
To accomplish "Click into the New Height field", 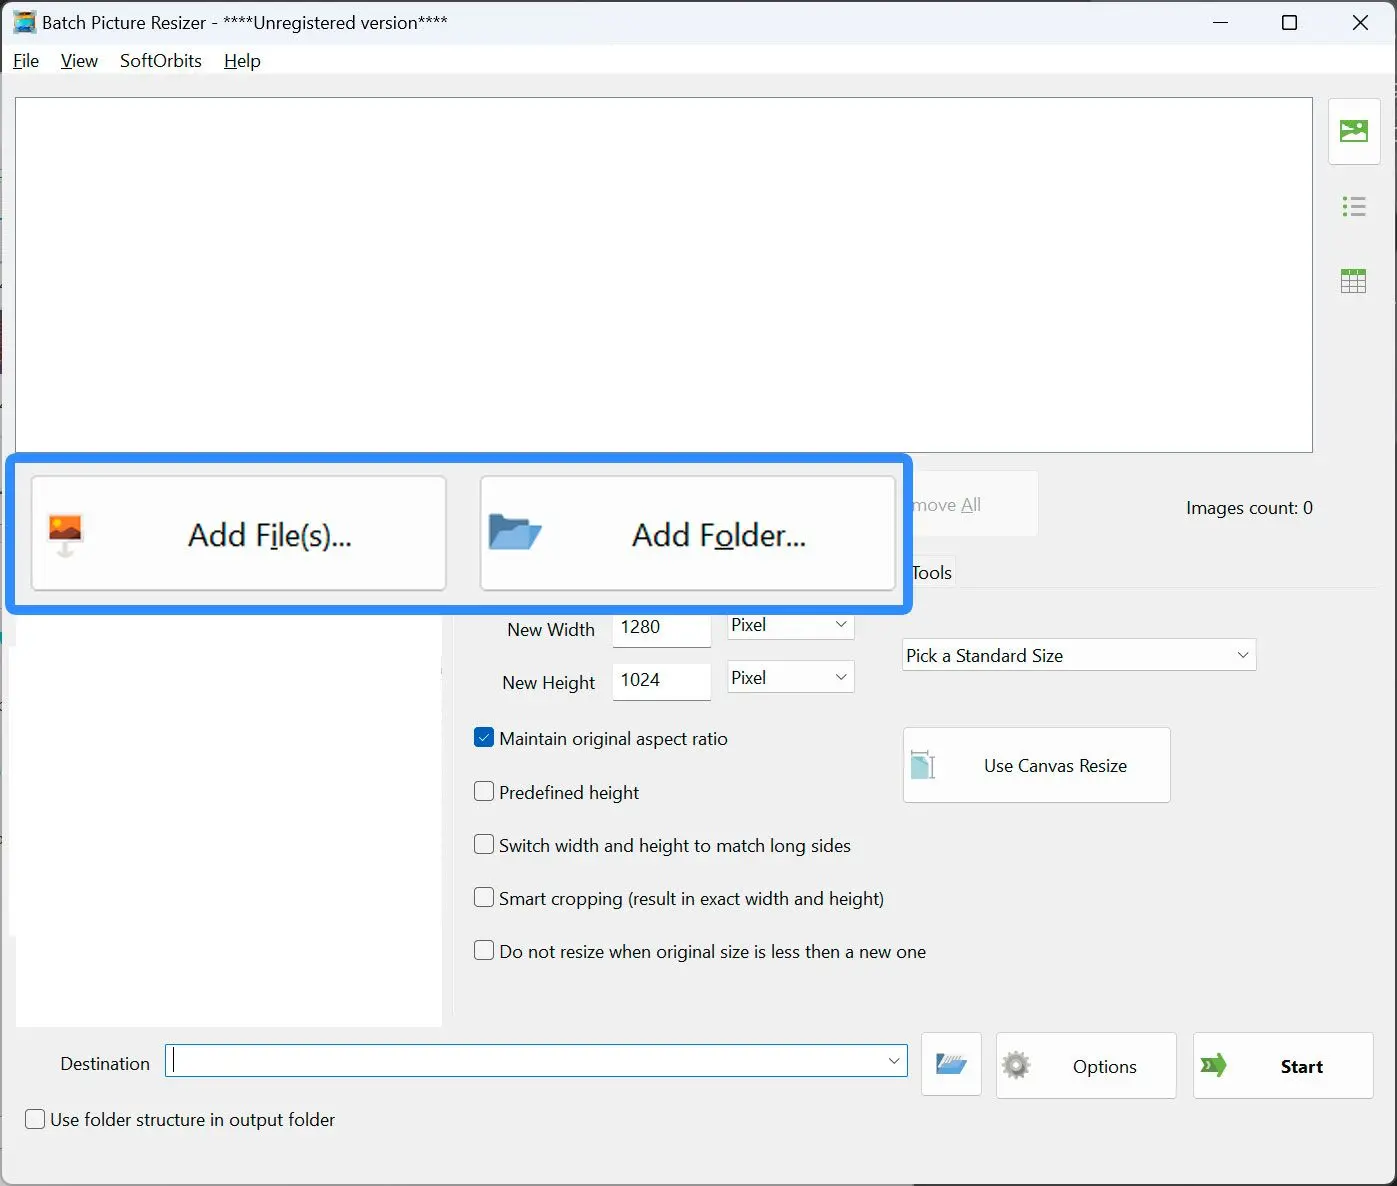I will (661, 681).
